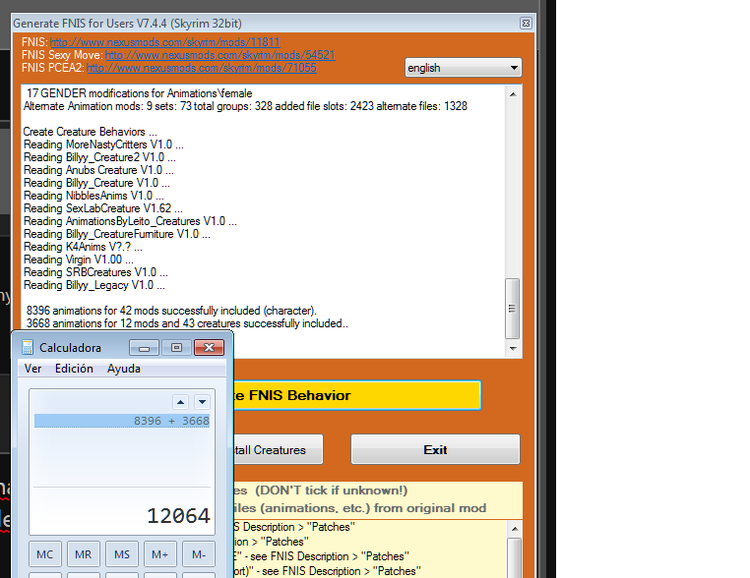Click the line 'Reading K4Anims V?.?'
Viewport: 750px width, 578px height.
tap(83, 247)
